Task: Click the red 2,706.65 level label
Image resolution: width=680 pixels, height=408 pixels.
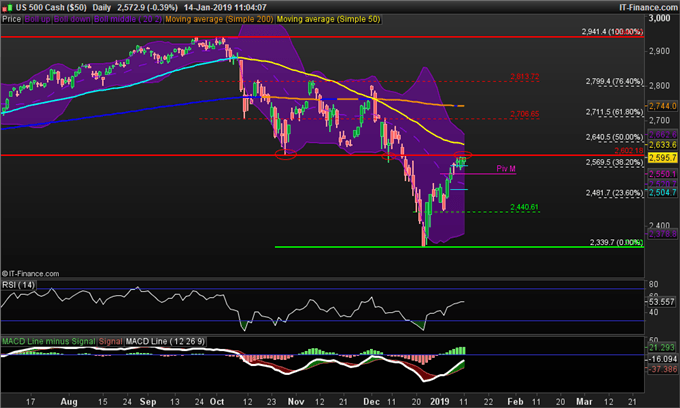Action: [x=525, y=114]
